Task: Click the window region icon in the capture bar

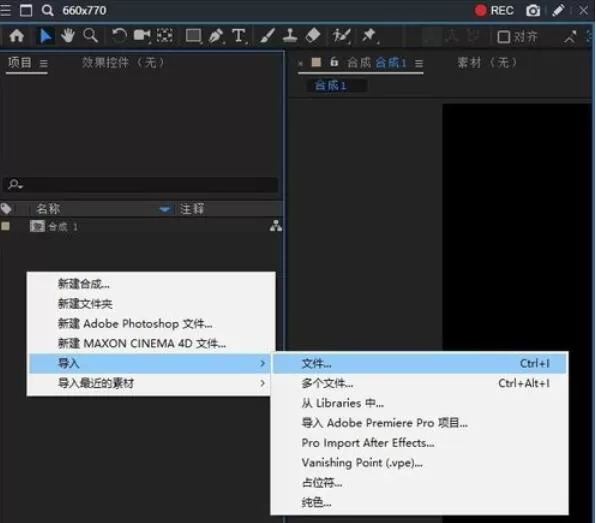Action: pyautogui.click(x=26, y=10)
